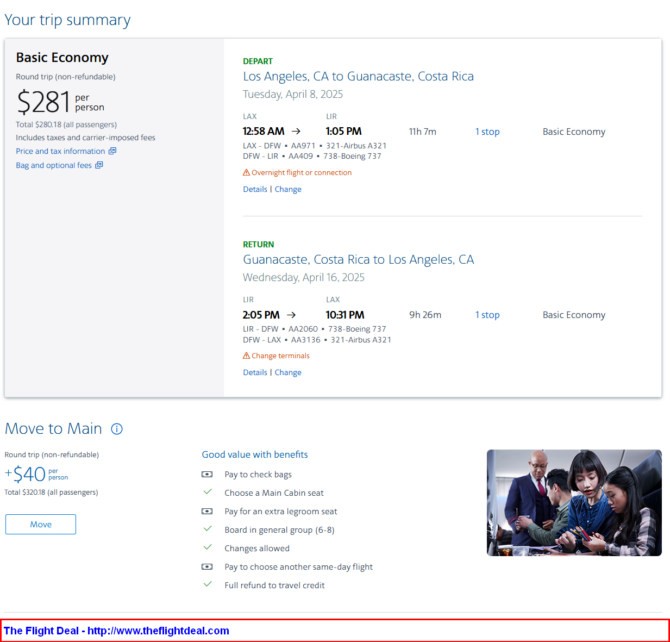Click the 1 stop link on the 9h 26m flight

pyautogui.click(x=487, y=315)
